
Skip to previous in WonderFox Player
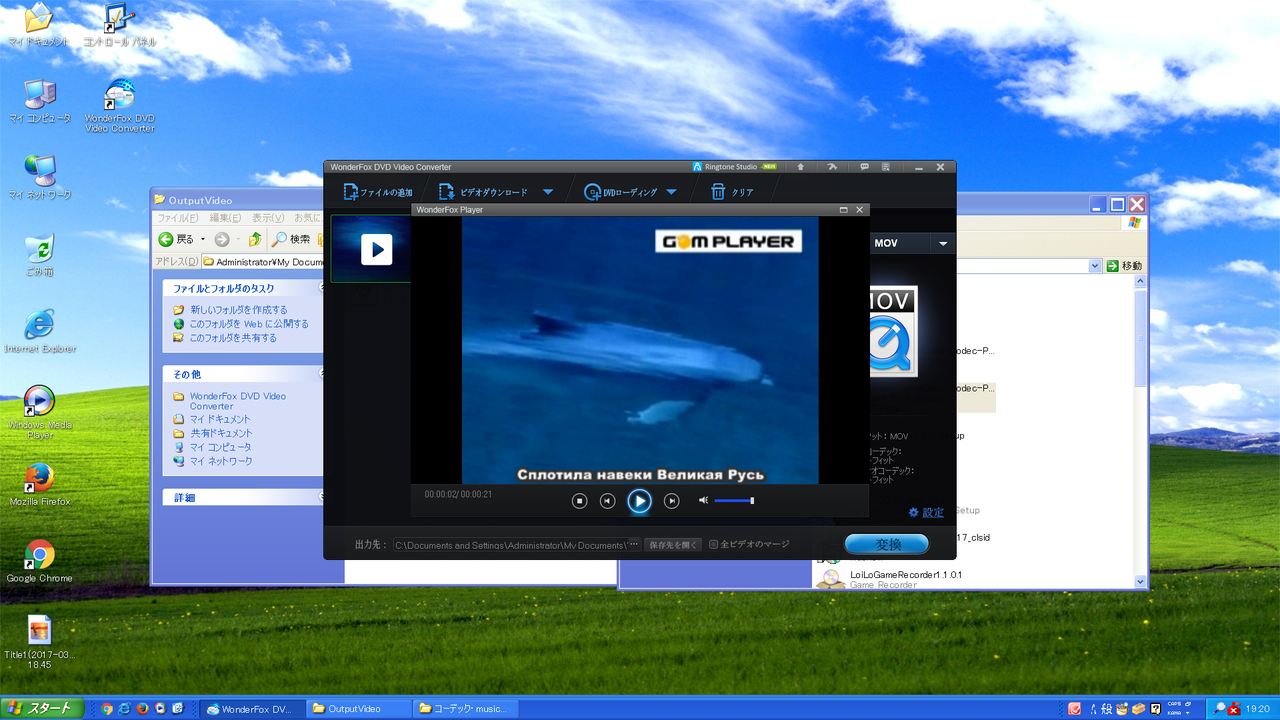click(x=607, y=501)
